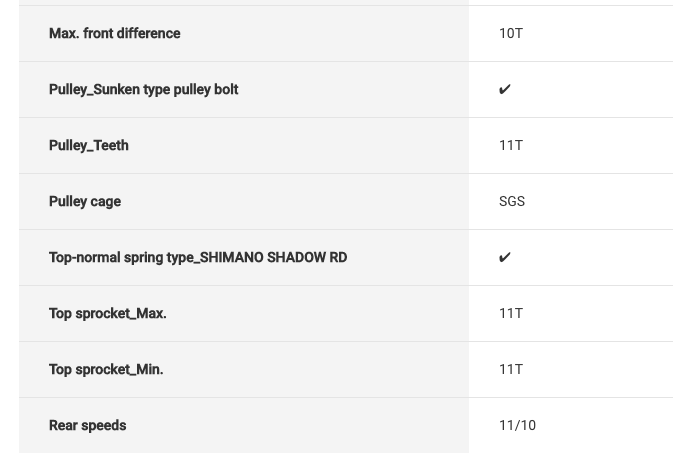Select the 11/10 rear speeds value

point(517,425)
